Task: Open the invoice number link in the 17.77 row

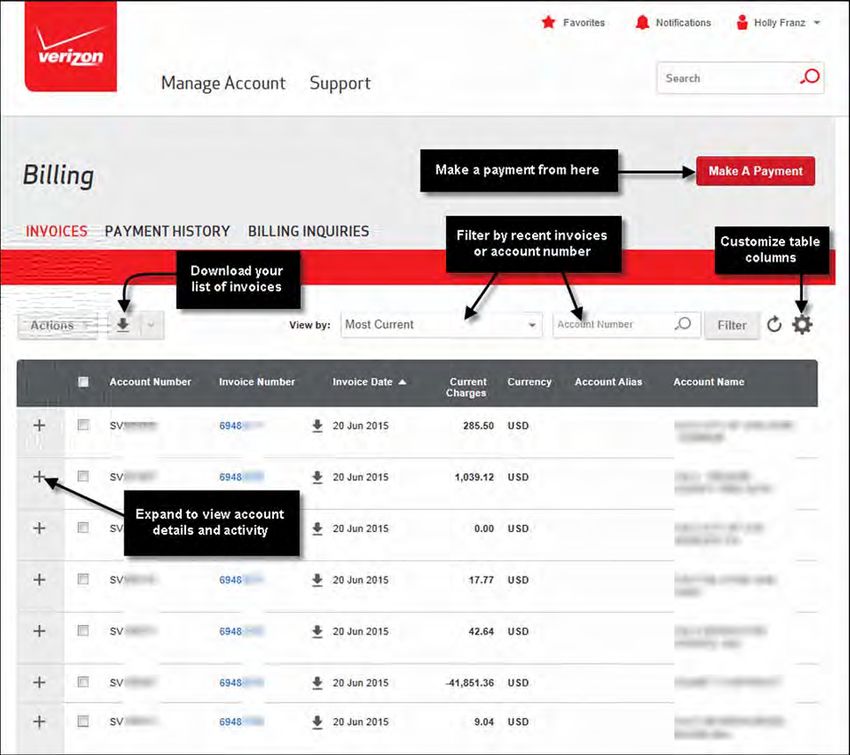Action: click(241, 580)
